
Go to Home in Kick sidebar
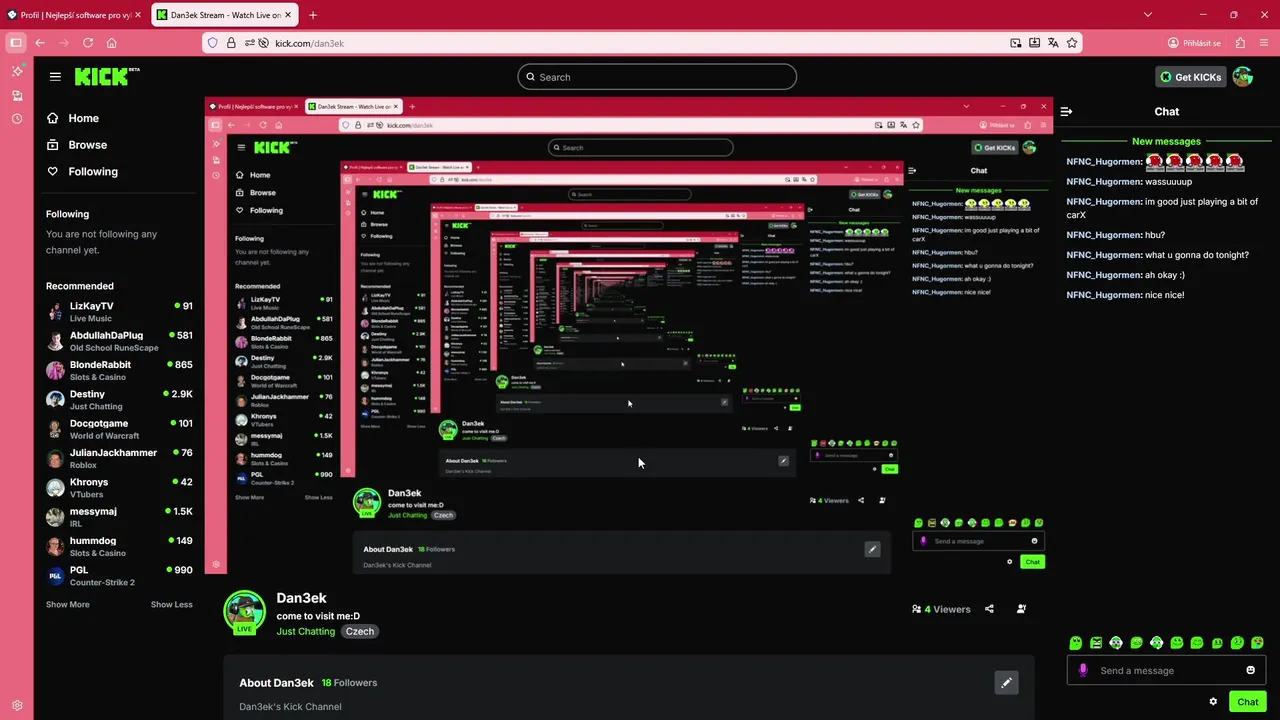click(x=73, y=118)
